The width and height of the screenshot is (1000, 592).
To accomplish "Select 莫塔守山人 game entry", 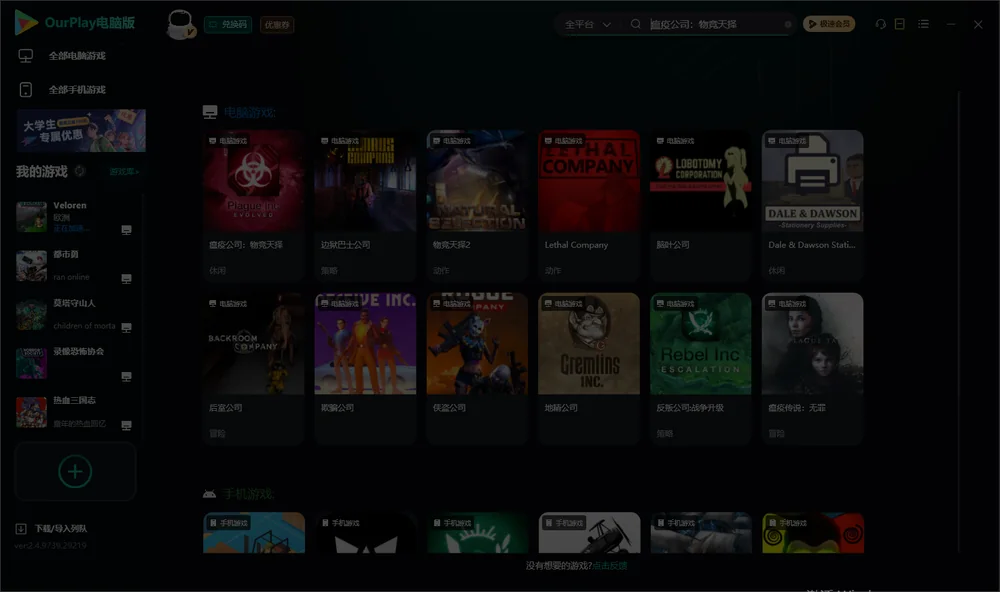I will [75, 314].
